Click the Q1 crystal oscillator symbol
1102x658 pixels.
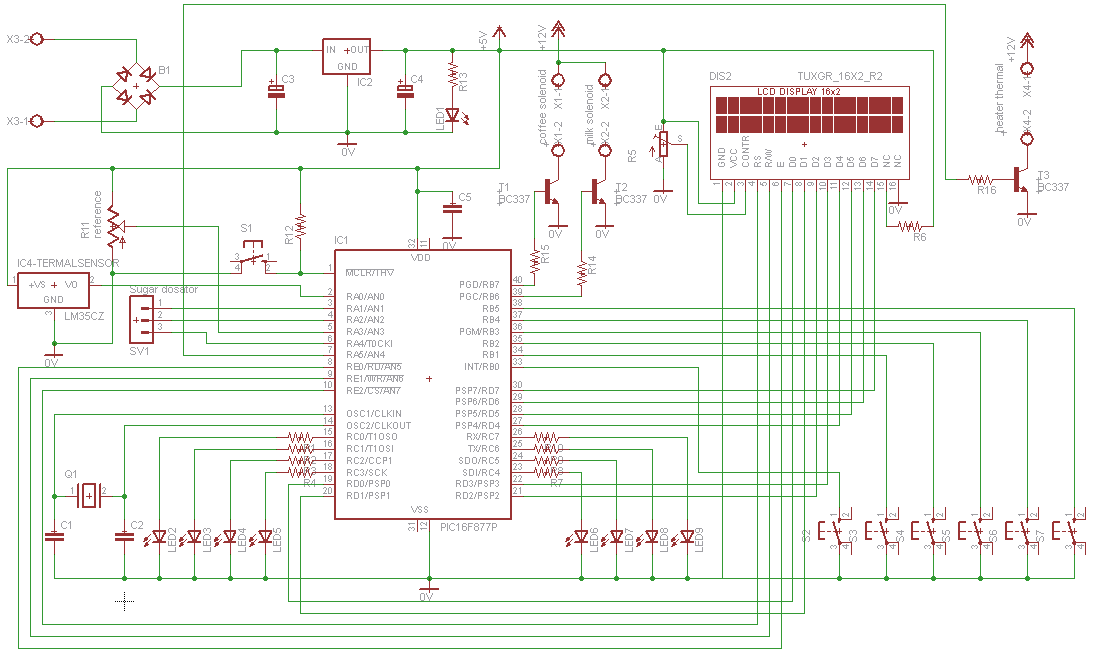(90, 495)
